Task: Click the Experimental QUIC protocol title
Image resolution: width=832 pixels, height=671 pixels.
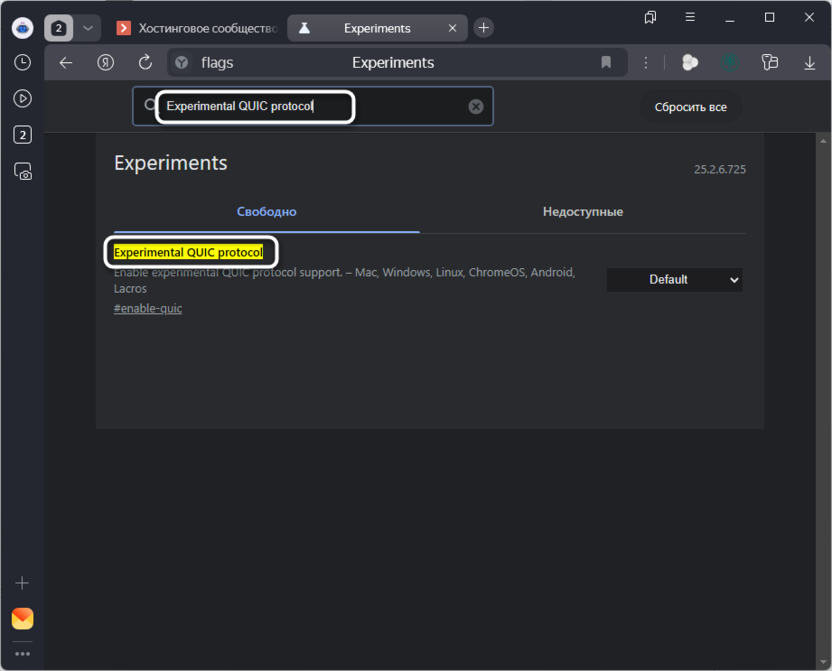Action: point(188,252)
